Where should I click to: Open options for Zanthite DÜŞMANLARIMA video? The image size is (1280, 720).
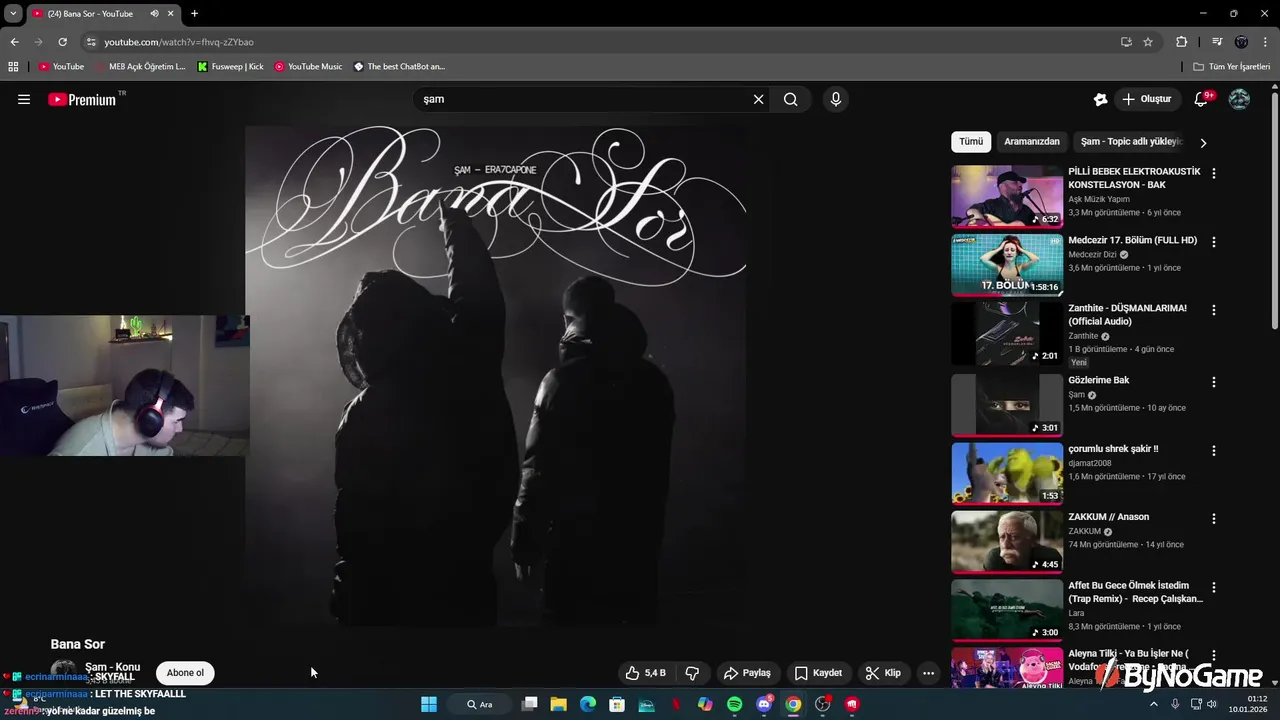(1214, 310)
